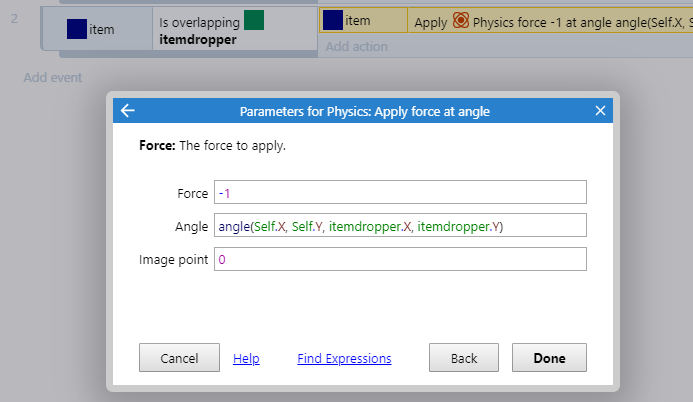Image resolution: width=693 pixels, height=402 pixels.
Task: Click the Back button
Action: 464,357
